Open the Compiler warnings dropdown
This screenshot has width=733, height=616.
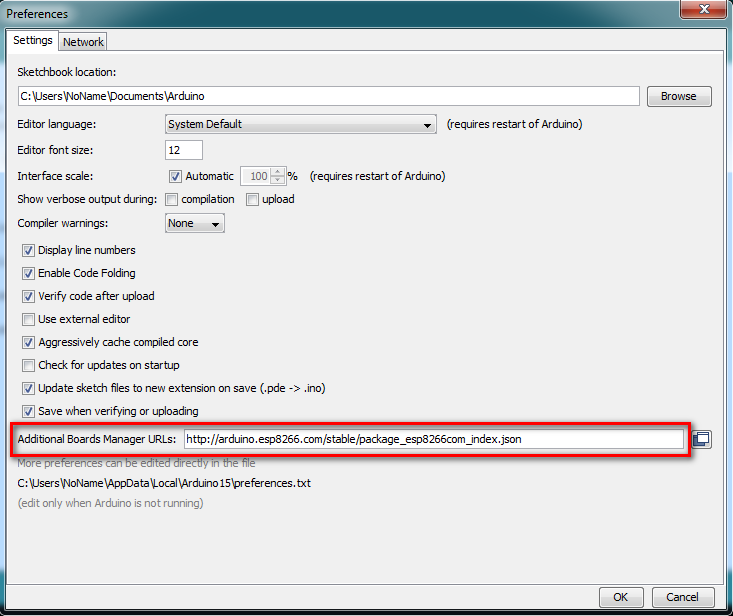point(194,223)
